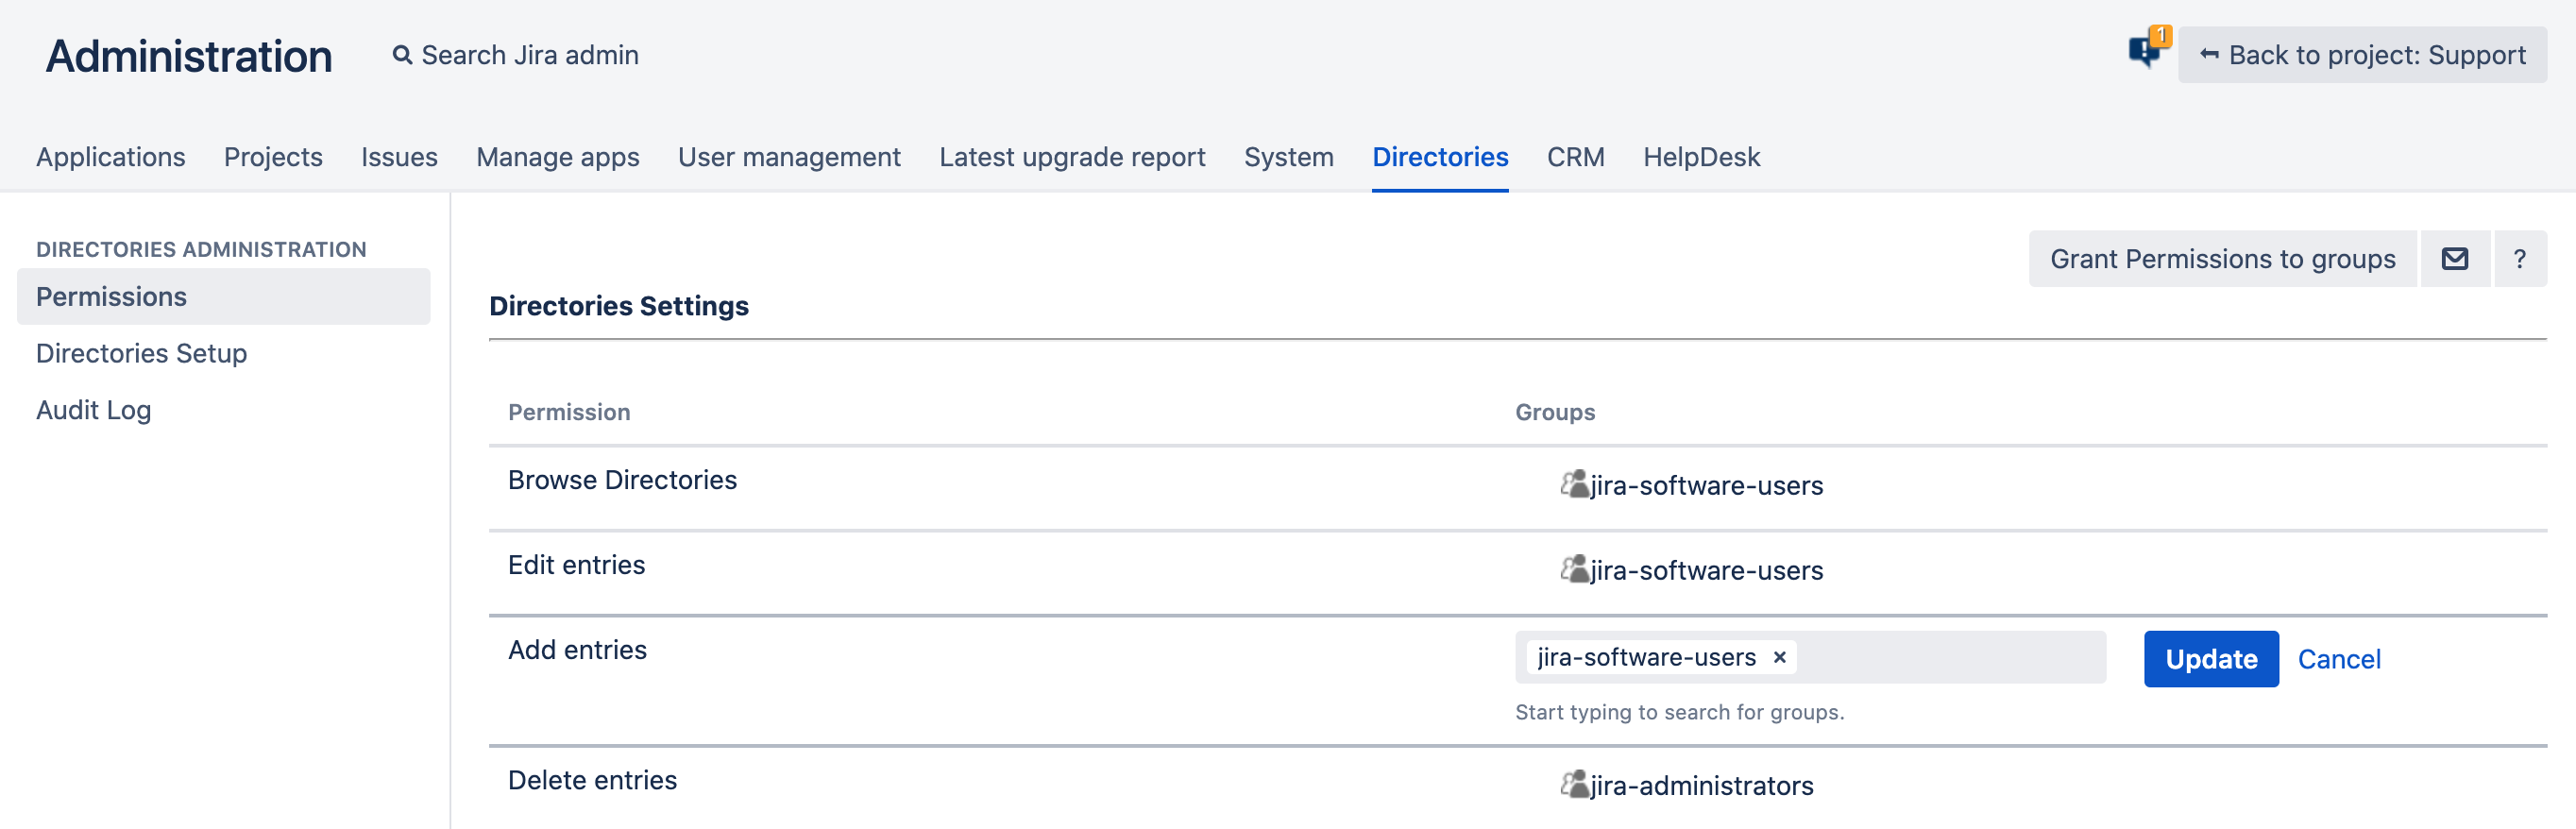
Task: Go back to project Support
Action: [x=2362, y=55]
